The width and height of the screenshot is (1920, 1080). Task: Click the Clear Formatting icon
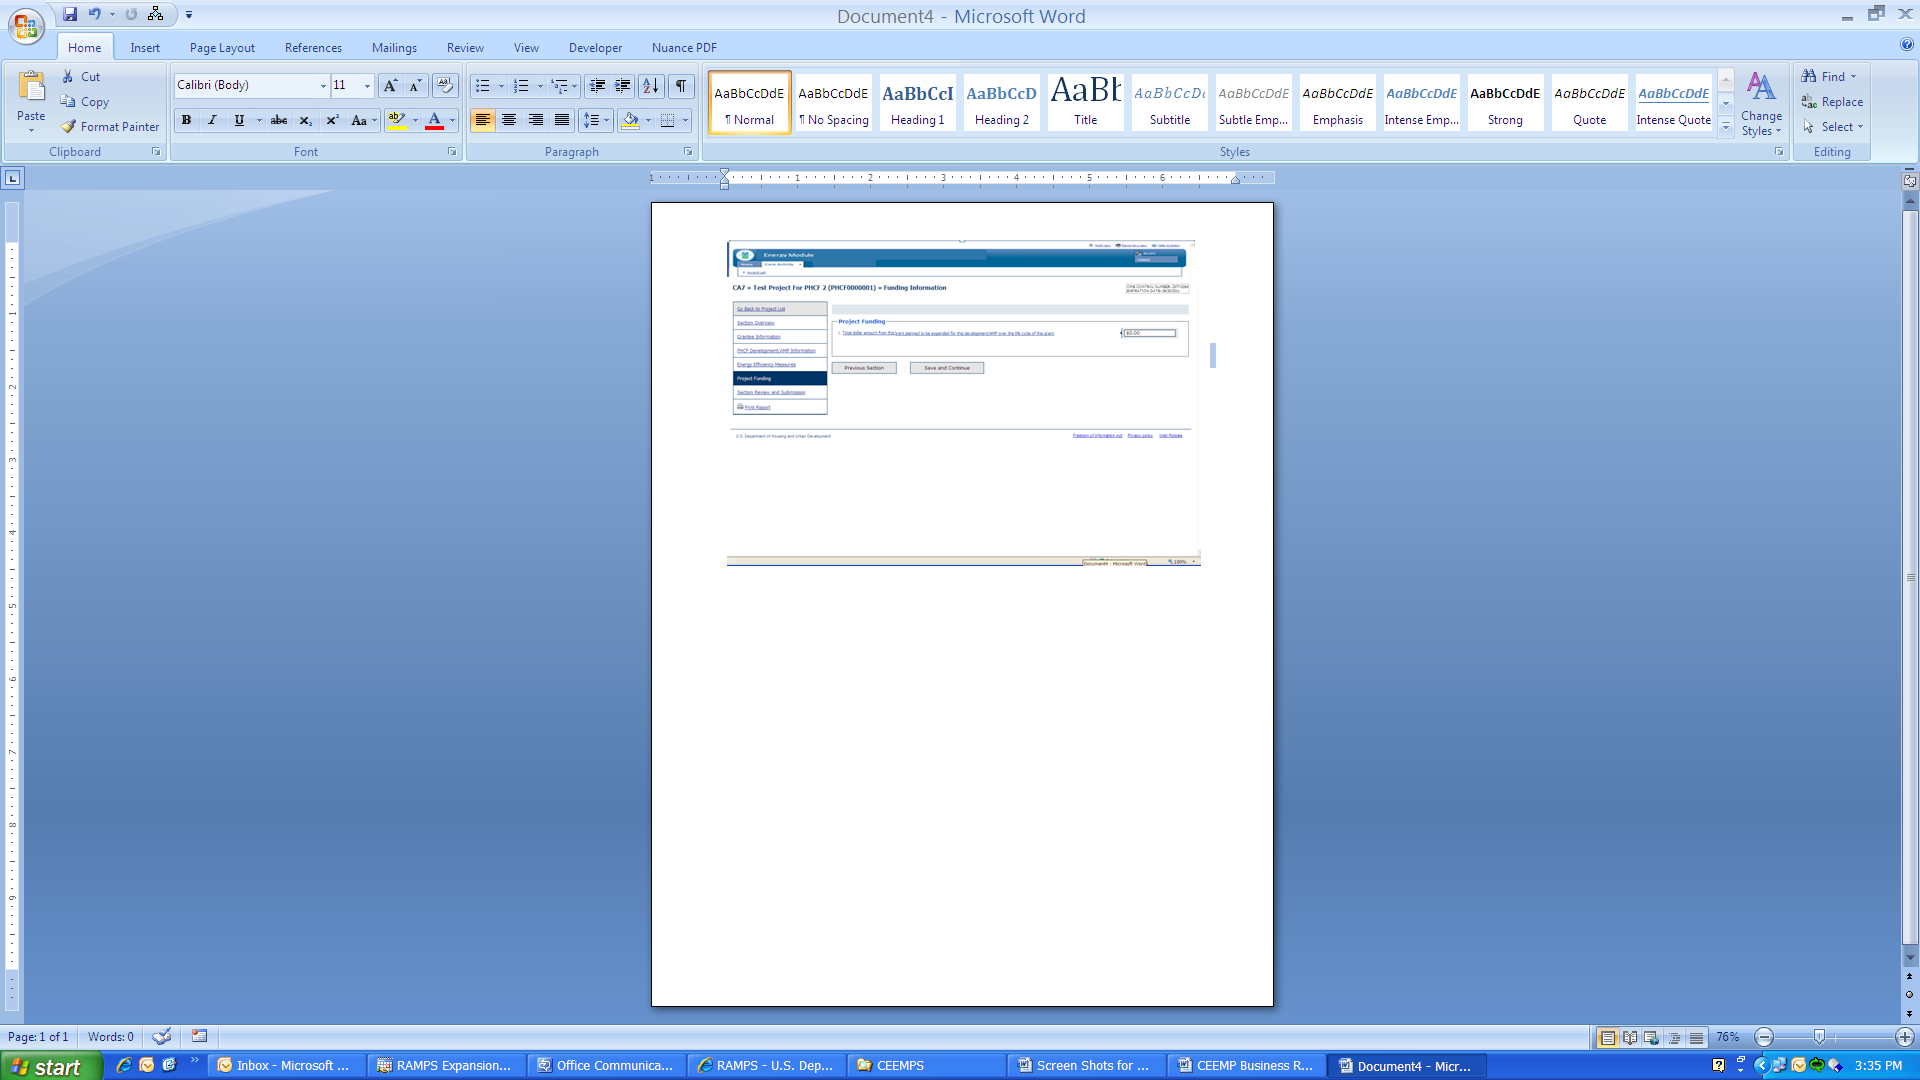(445, 86)
